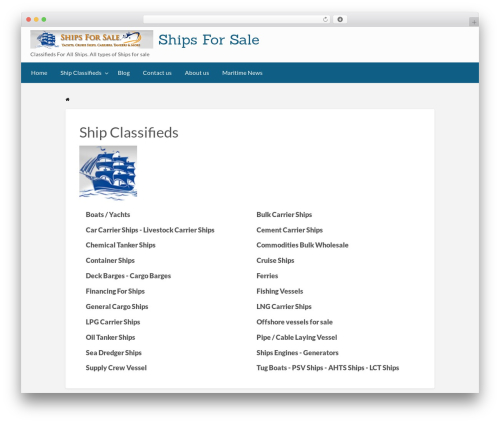Open Car Carrier Ships - Livestock Carrier Ships
500x423 pixels.
[x=150, y=230]
